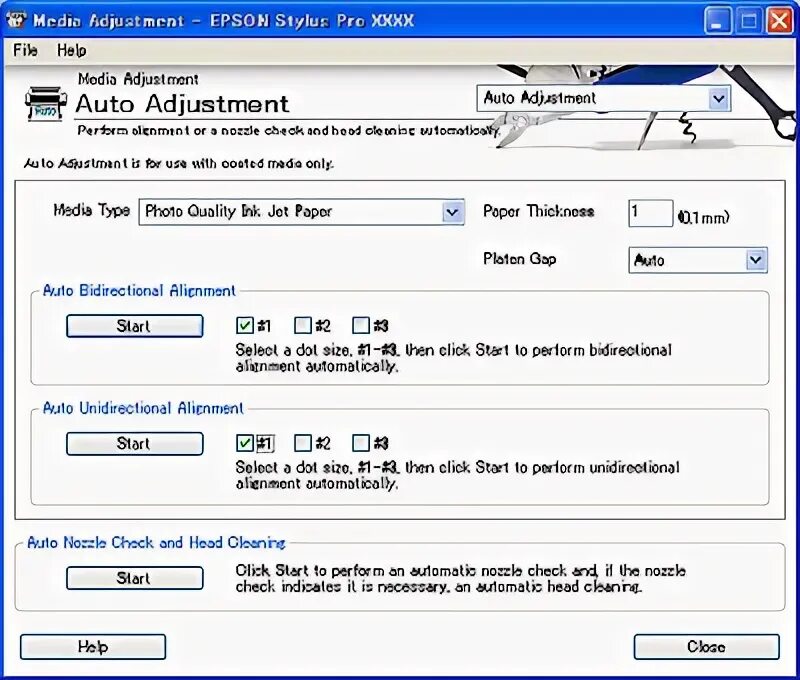Click the "(0.1mm)" unit text

tap(703, 218)
